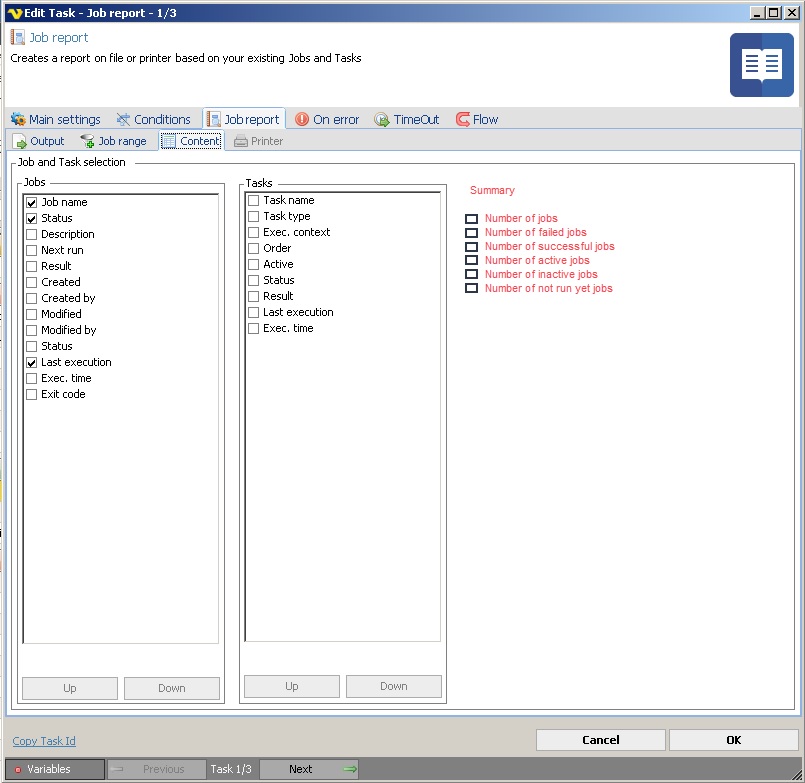805x783 pixels.
Task: Go to Next task
Action: 309,769
